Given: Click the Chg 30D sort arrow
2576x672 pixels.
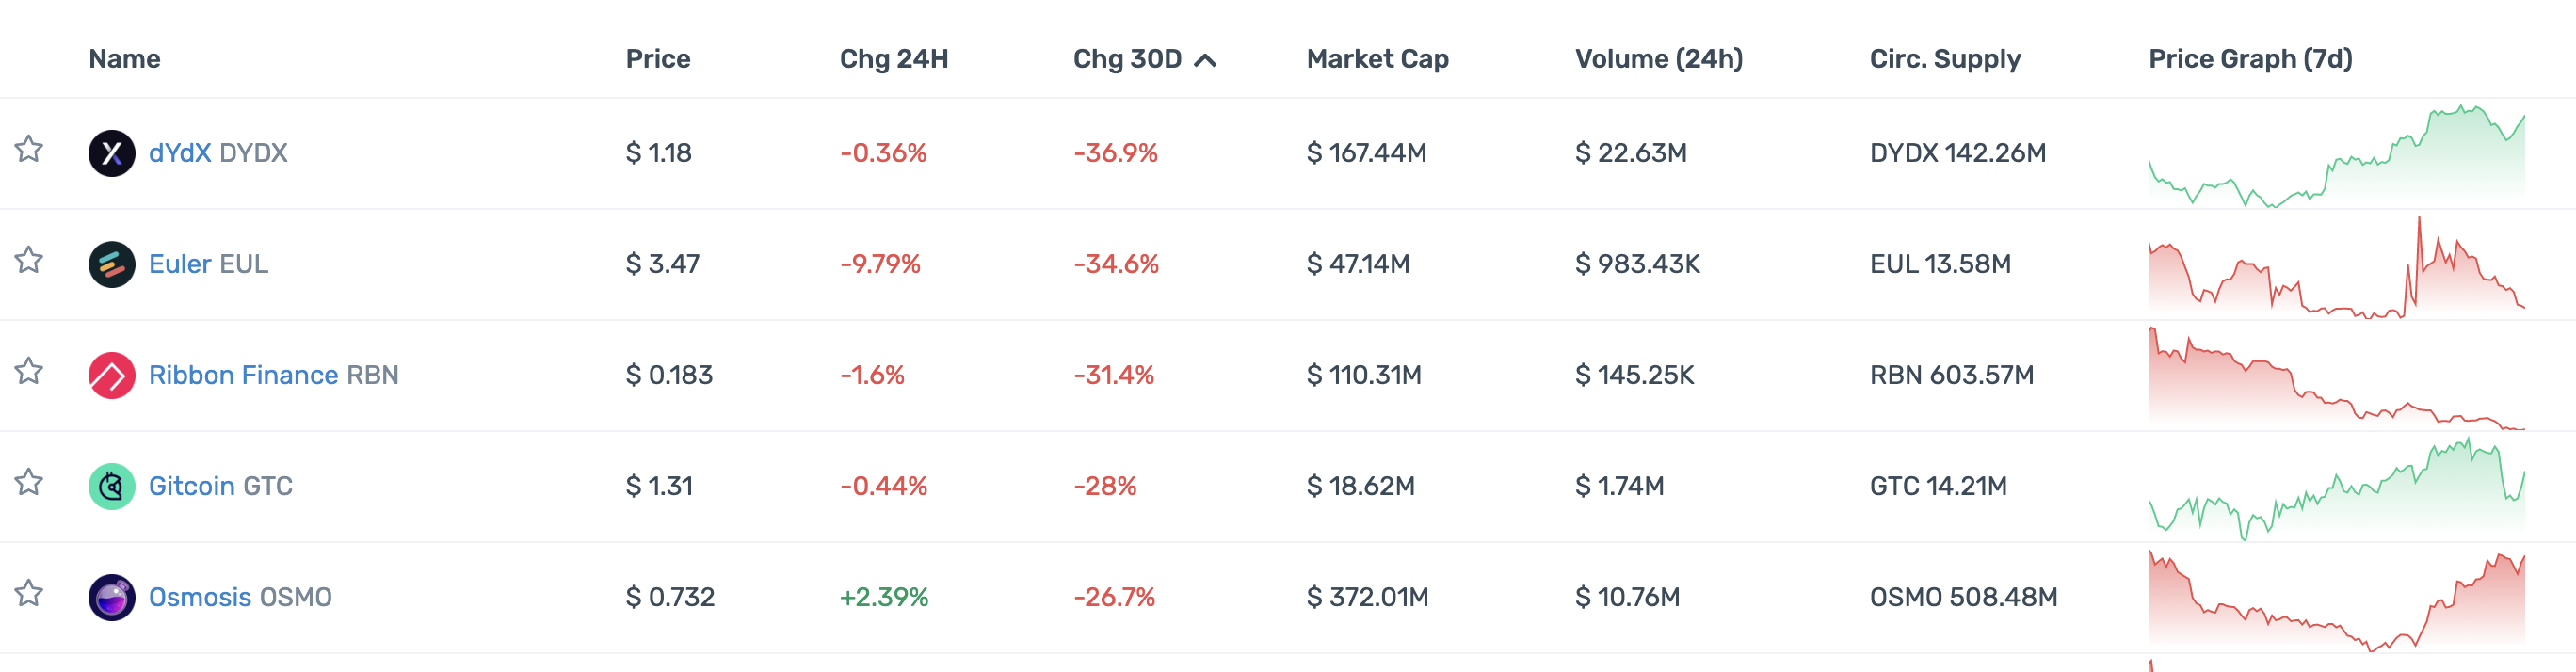Looking at the screenshot, I should click(x=1206, y=60).
